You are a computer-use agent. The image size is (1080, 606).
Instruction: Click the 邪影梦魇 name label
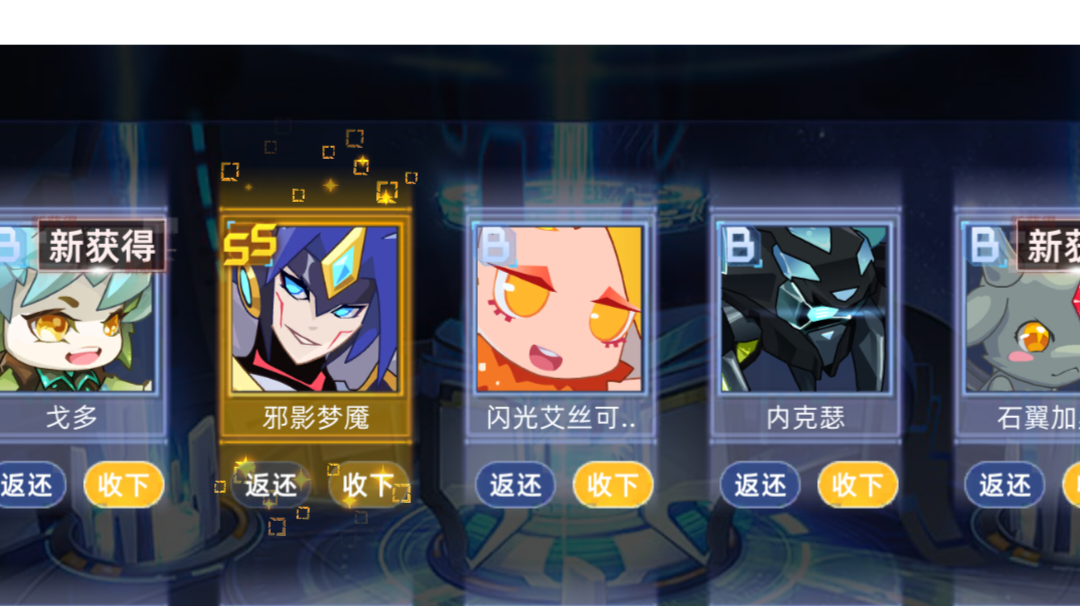pyautogui.click(x=315, y=417)
